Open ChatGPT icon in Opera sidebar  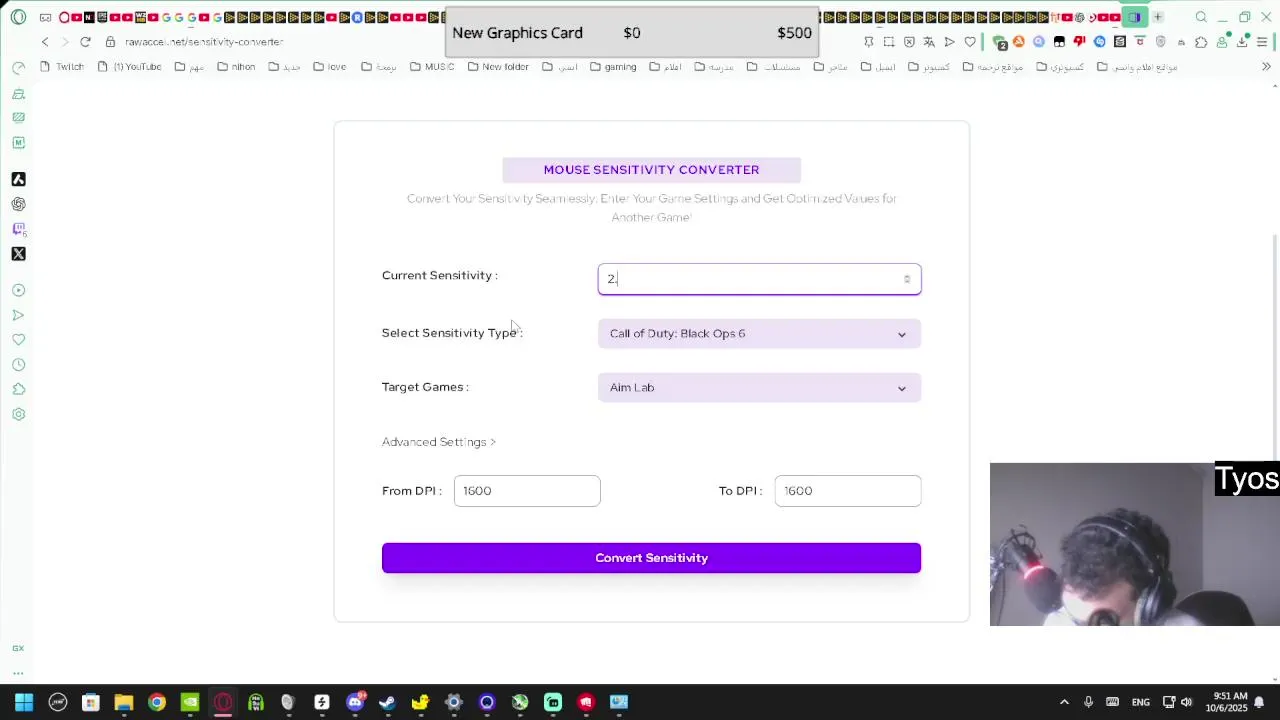[18, 204]
